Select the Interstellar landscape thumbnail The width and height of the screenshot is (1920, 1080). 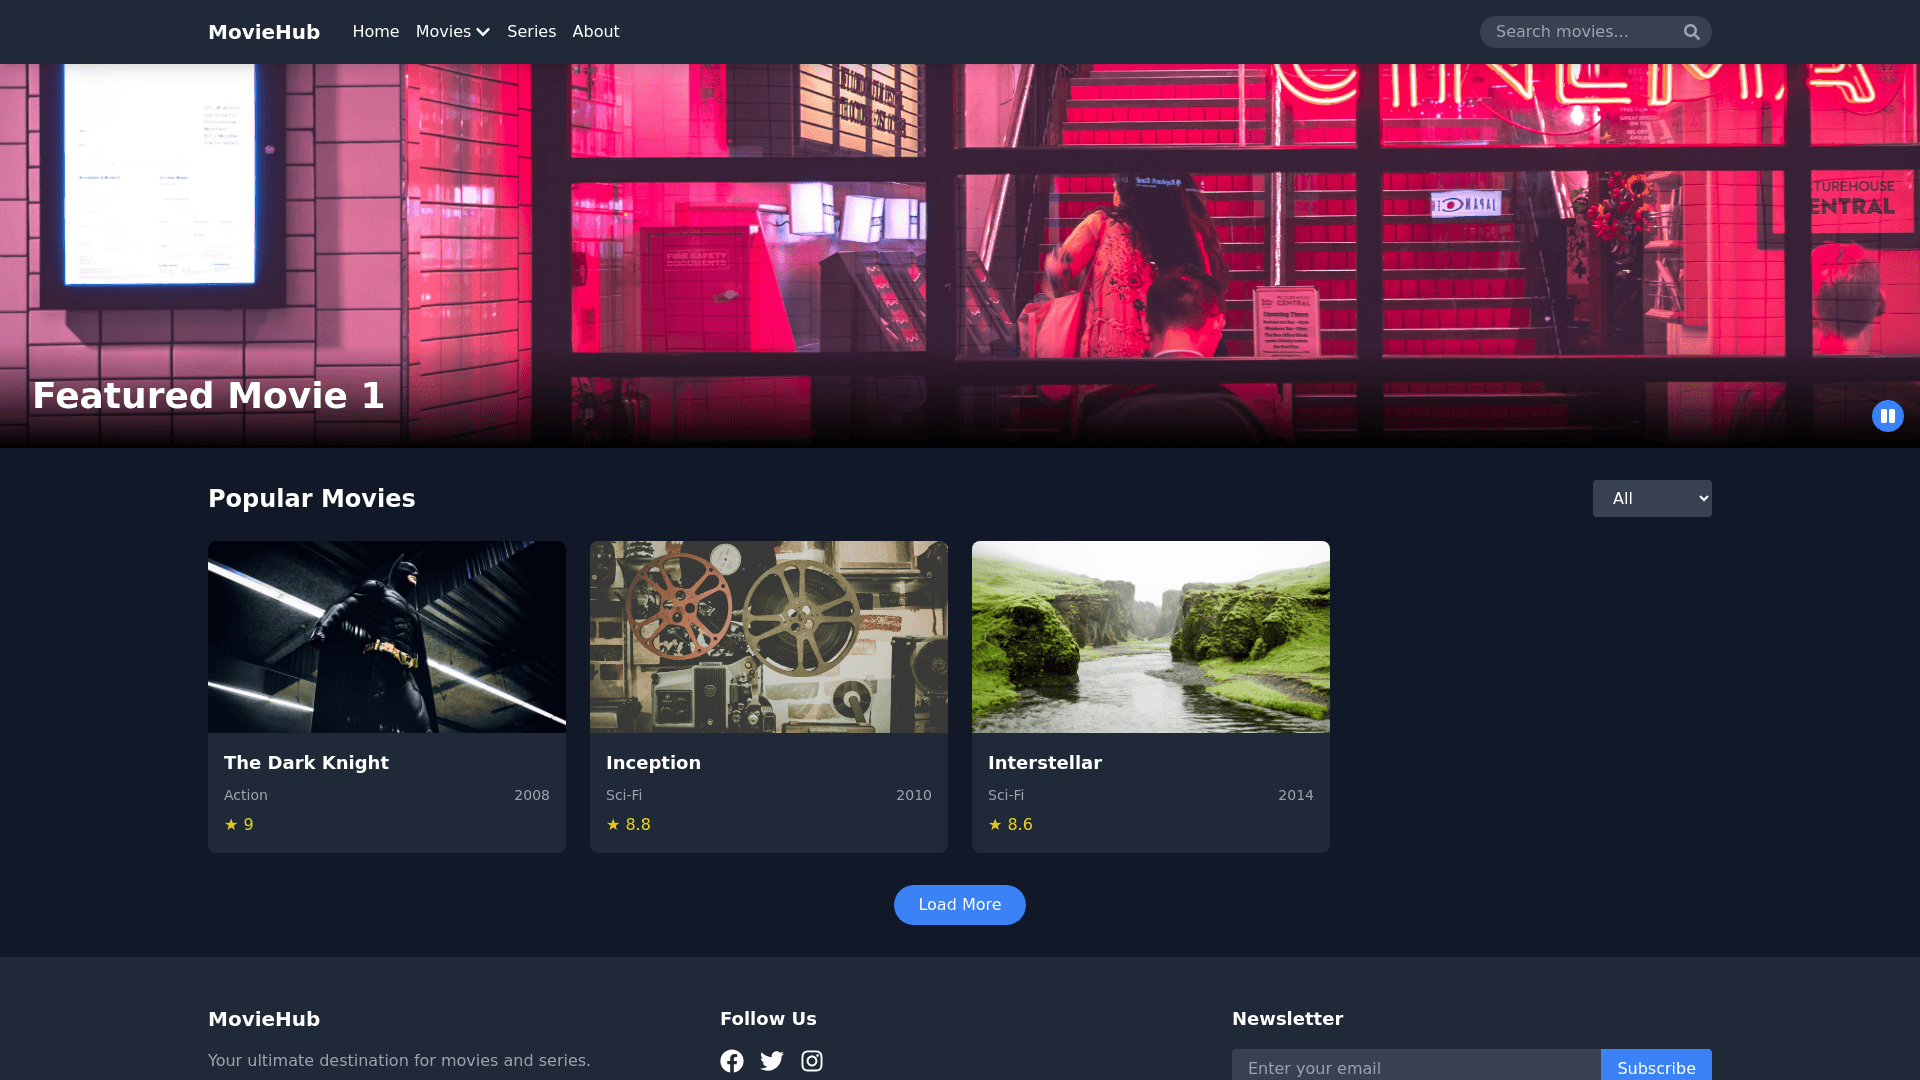pos(1150,637)
